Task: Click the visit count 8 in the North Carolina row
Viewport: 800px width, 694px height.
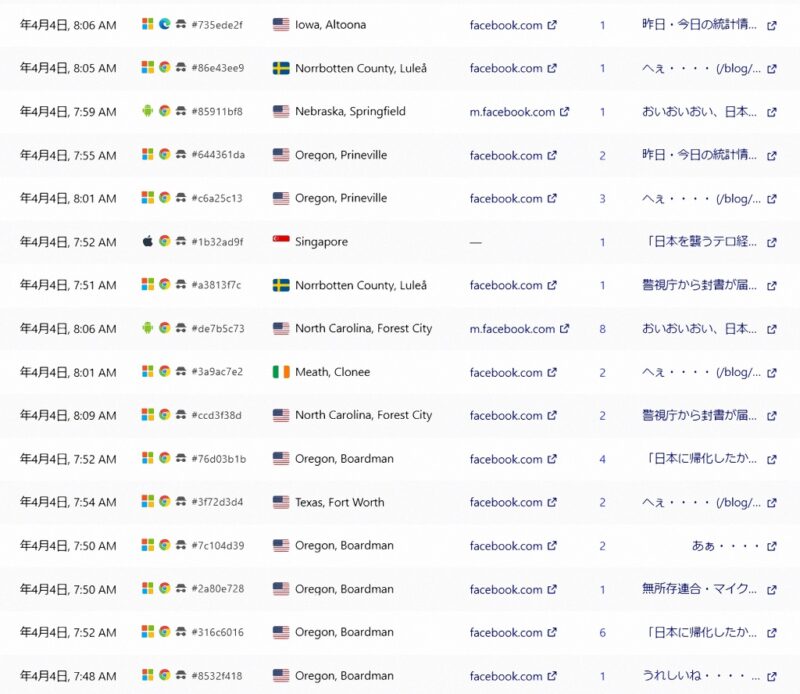Action: (602, 329)
